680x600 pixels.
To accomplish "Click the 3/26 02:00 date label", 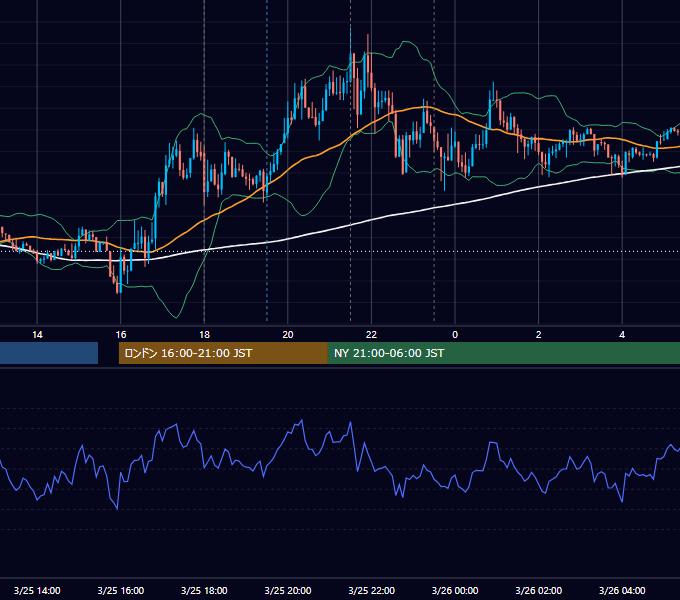I will click(x=539, y=590).
